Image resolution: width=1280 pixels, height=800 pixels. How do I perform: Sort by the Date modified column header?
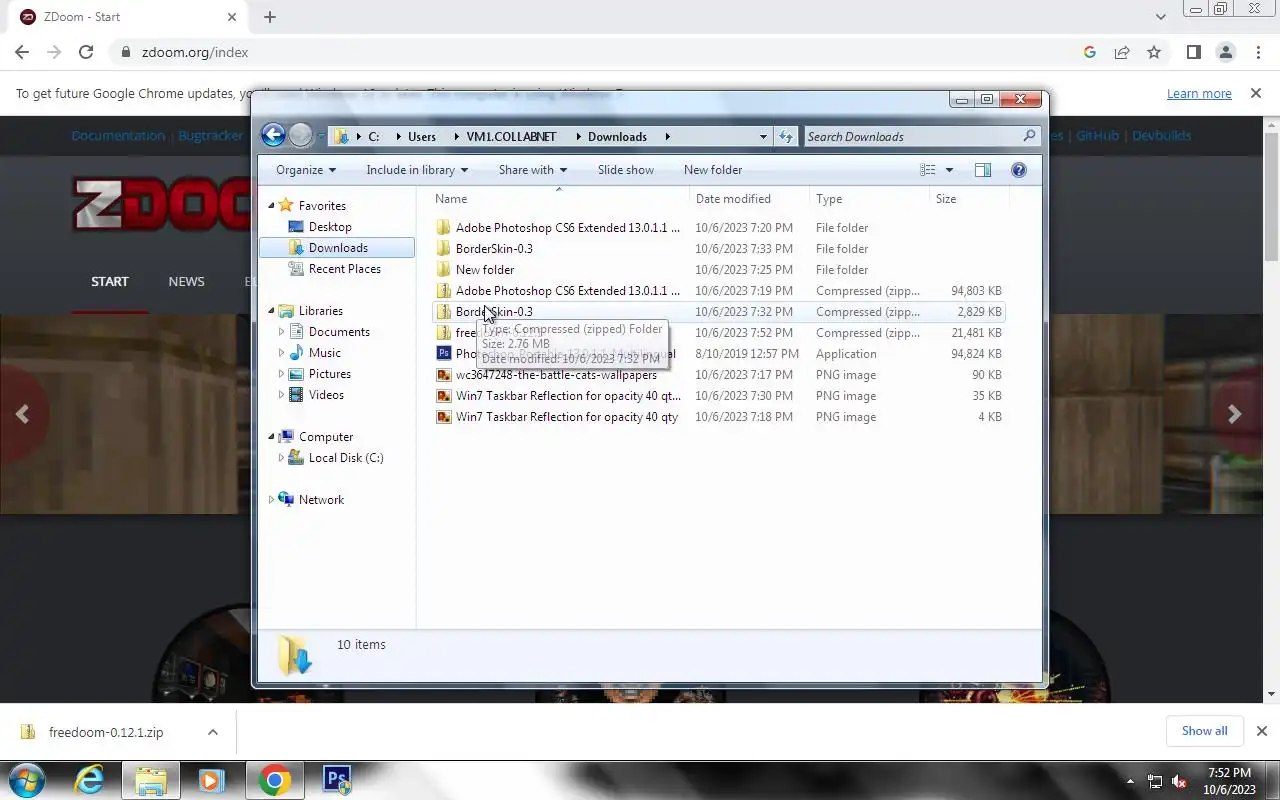(749, 199)
